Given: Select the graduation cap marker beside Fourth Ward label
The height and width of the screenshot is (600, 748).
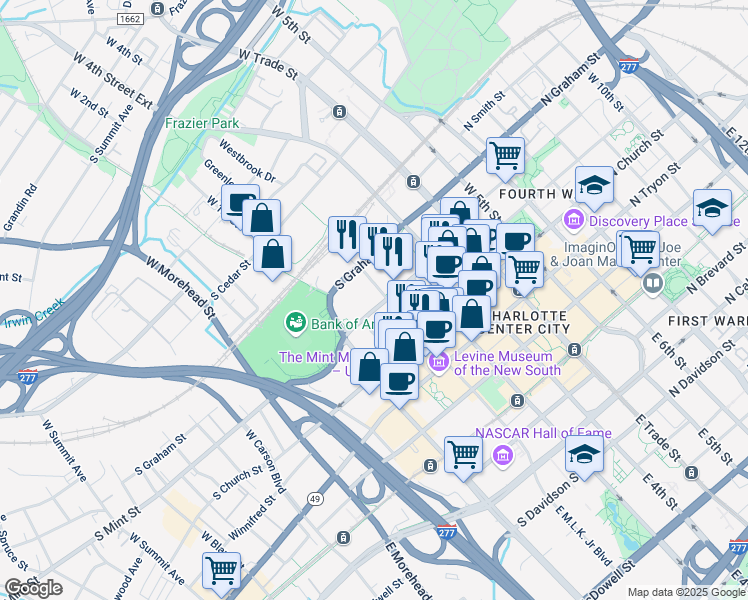Looking at the screenshot, I should [594, 185].
